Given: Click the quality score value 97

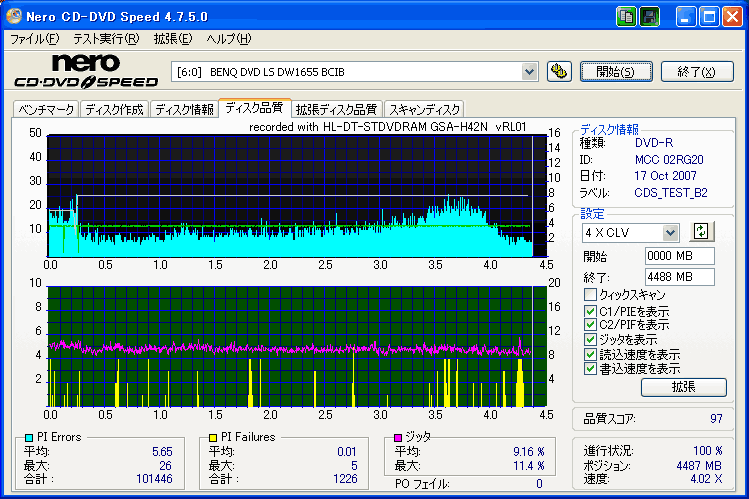Looking at the screenshot, I should pos(716,419).
